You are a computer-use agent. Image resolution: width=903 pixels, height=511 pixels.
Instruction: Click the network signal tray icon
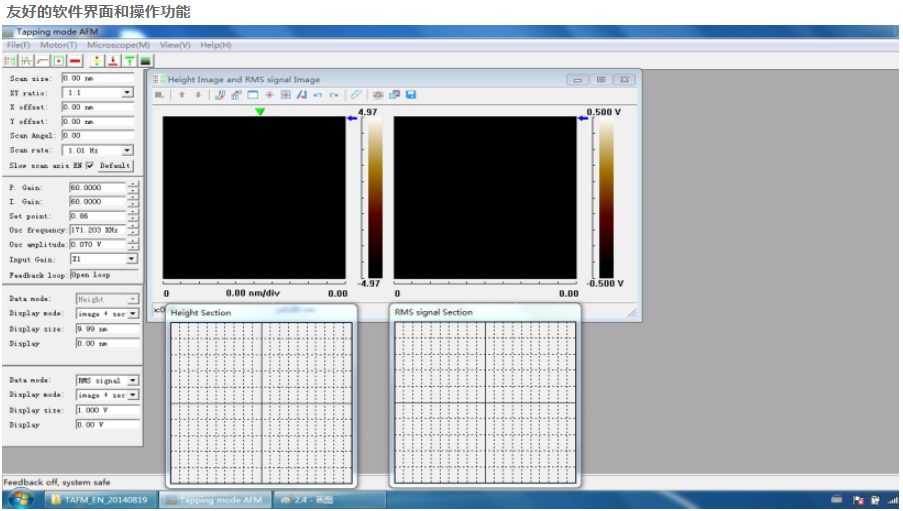(x=893, y=500)
